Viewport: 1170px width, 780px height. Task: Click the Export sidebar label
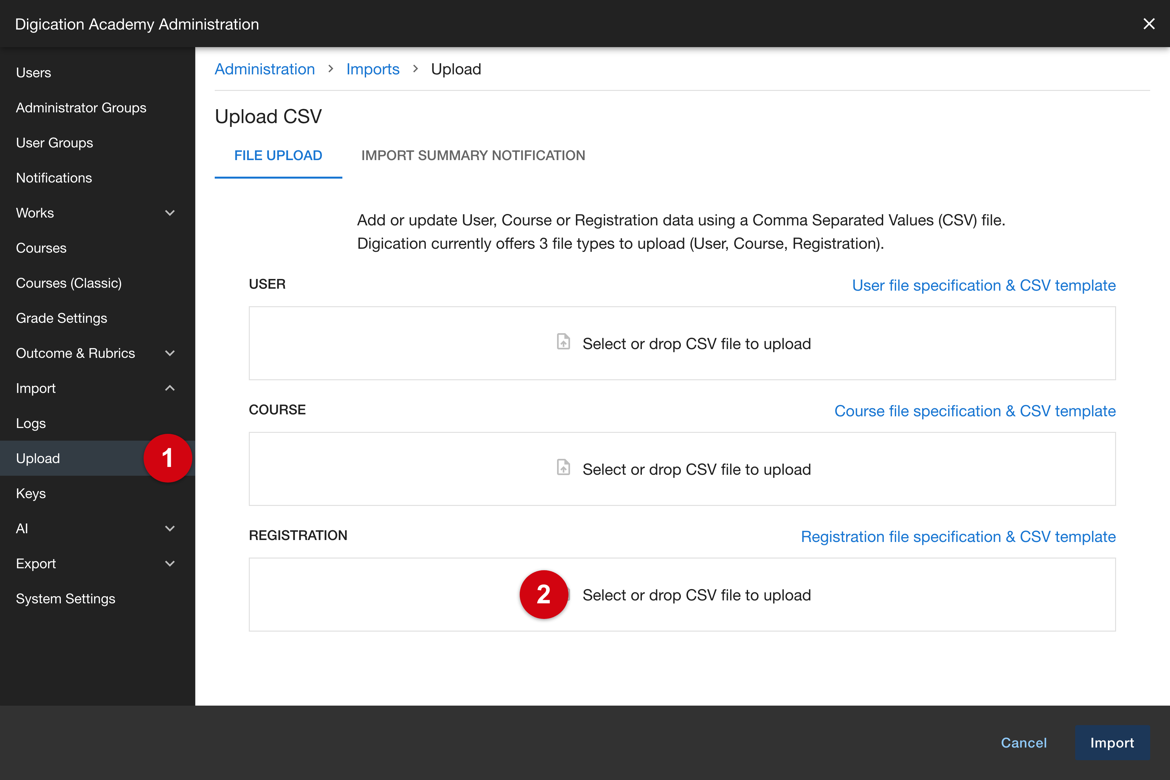click(x=36, y=564)
